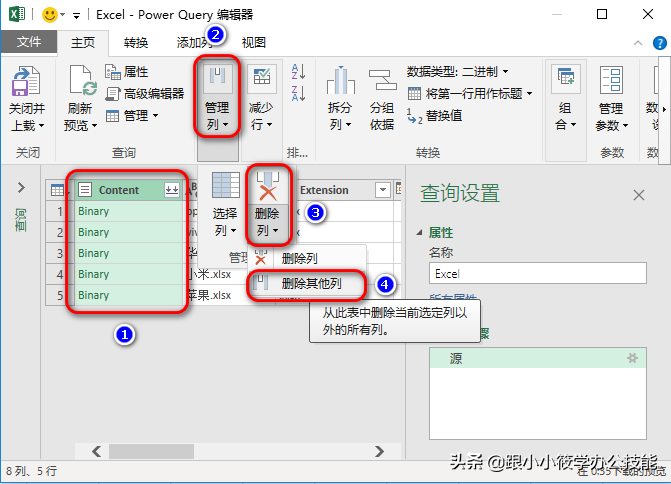Open the File (文件) tab
This screenshot has width=671, height=484.
[29, 42]
